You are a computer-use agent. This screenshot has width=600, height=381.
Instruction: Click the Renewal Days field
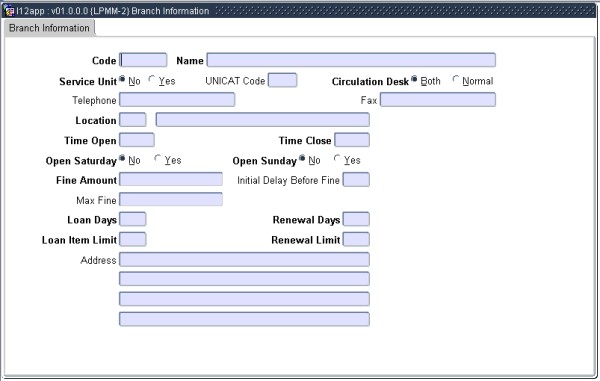click(356, 219)
